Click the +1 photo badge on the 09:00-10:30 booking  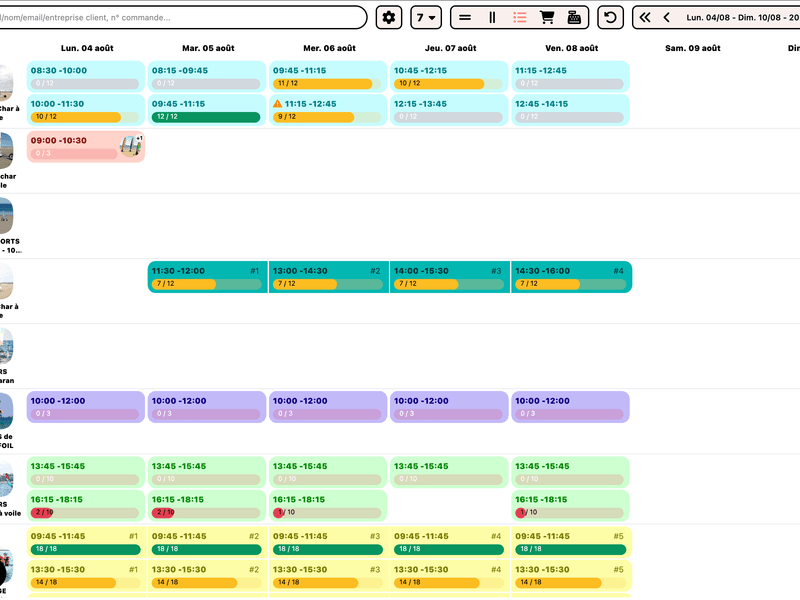140,138
